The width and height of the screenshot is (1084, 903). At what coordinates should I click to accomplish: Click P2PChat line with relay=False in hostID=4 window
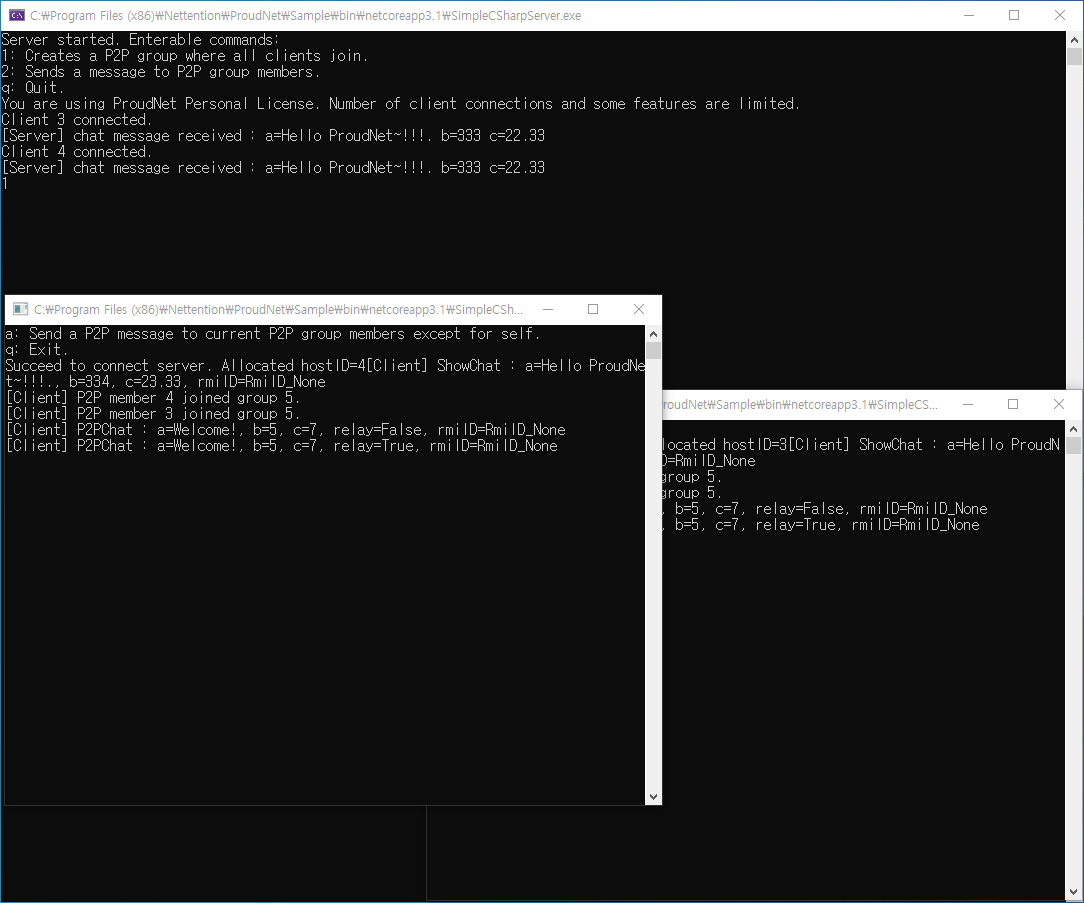286,429
